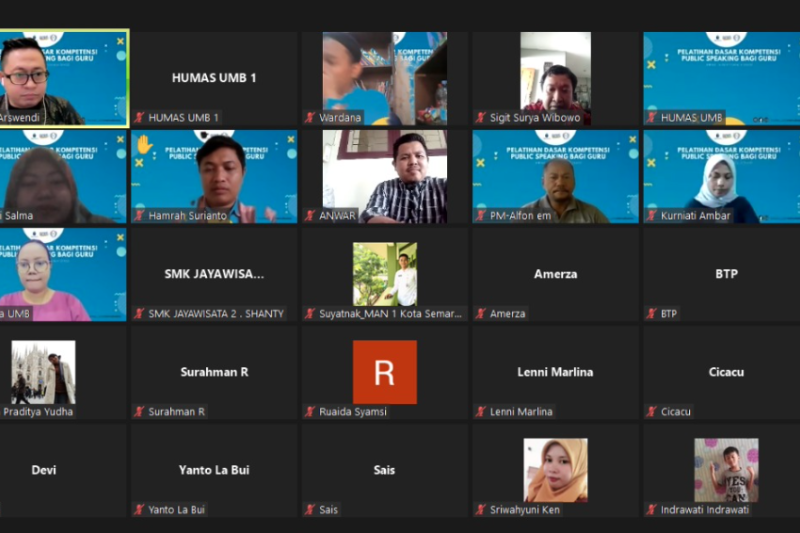Viewport: 800px width, 533px height.
Task: Click the large Amerza name in tile center
Action: click(x=555, y=274)
